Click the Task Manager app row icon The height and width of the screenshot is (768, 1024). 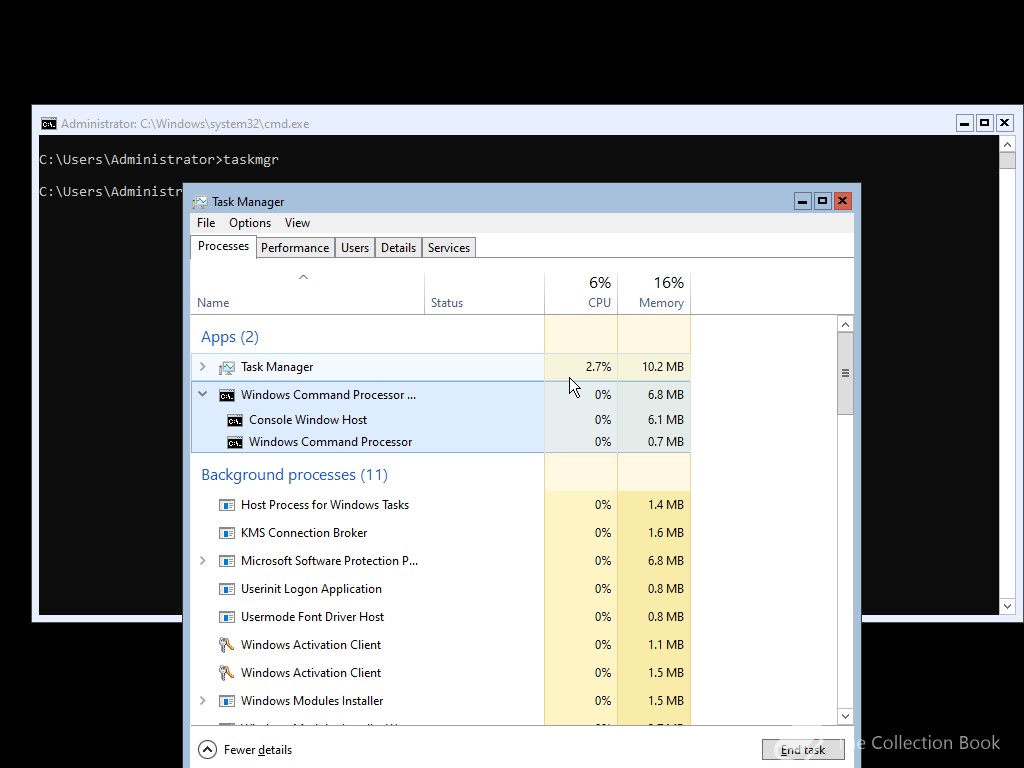click(x=227, y=368)
